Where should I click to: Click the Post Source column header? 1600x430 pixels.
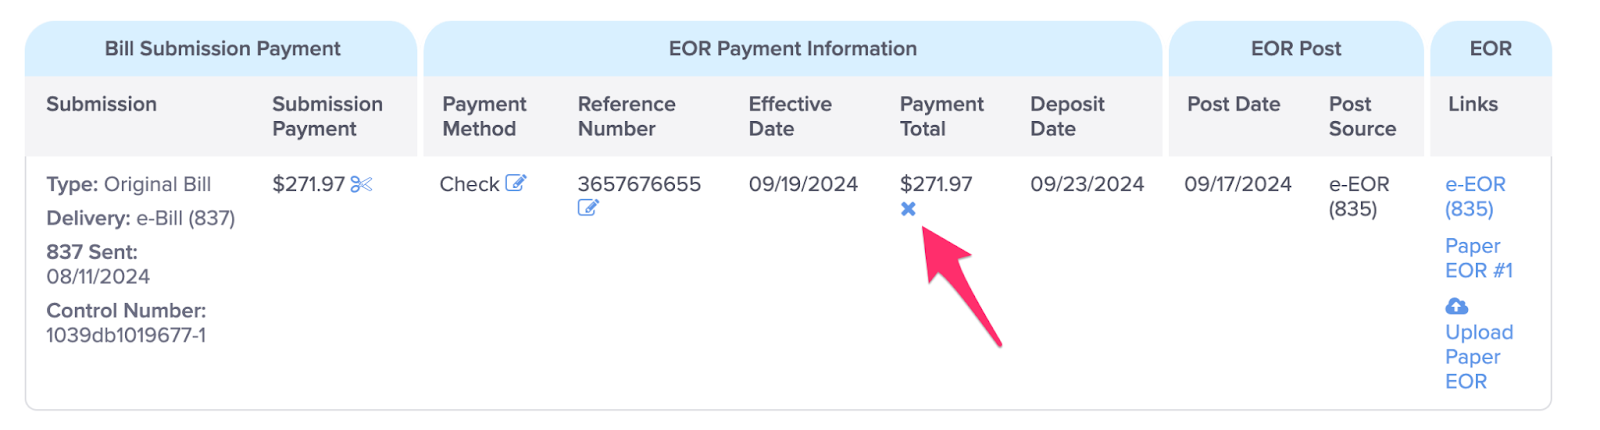(1362, 116)
